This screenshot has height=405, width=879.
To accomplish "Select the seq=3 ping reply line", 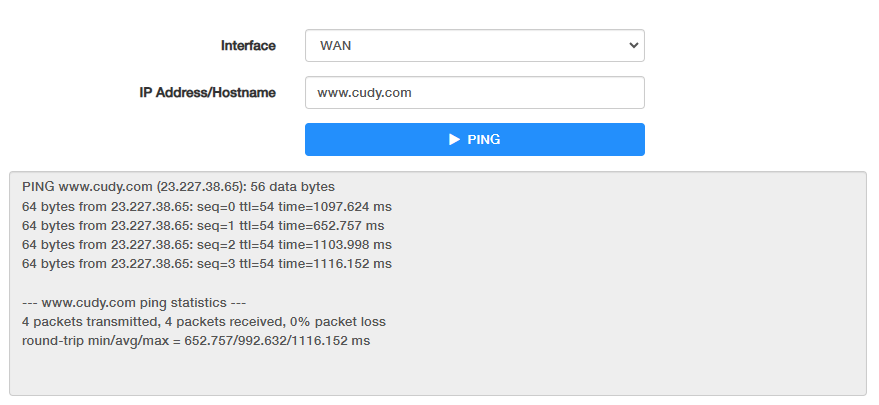I will [x=206, y=264].
